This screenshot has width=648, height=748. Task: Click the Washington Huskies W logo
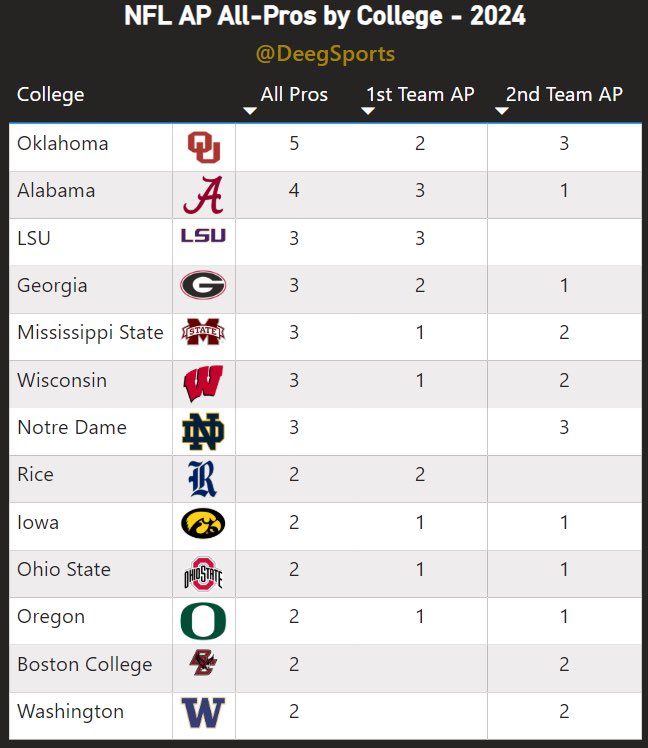pos(203,713)
